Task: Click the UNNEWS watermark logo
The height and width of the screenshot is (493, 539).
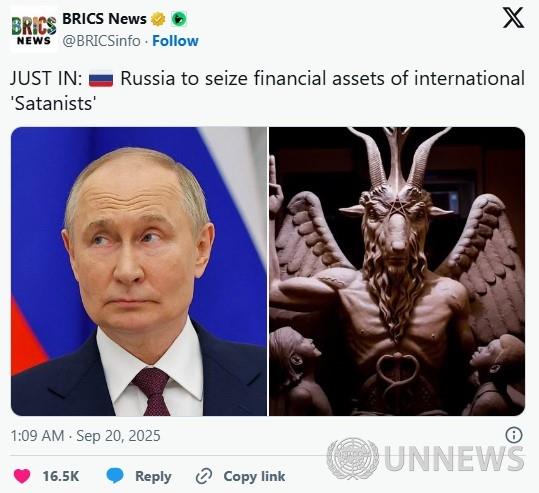Action: [426, 458]
